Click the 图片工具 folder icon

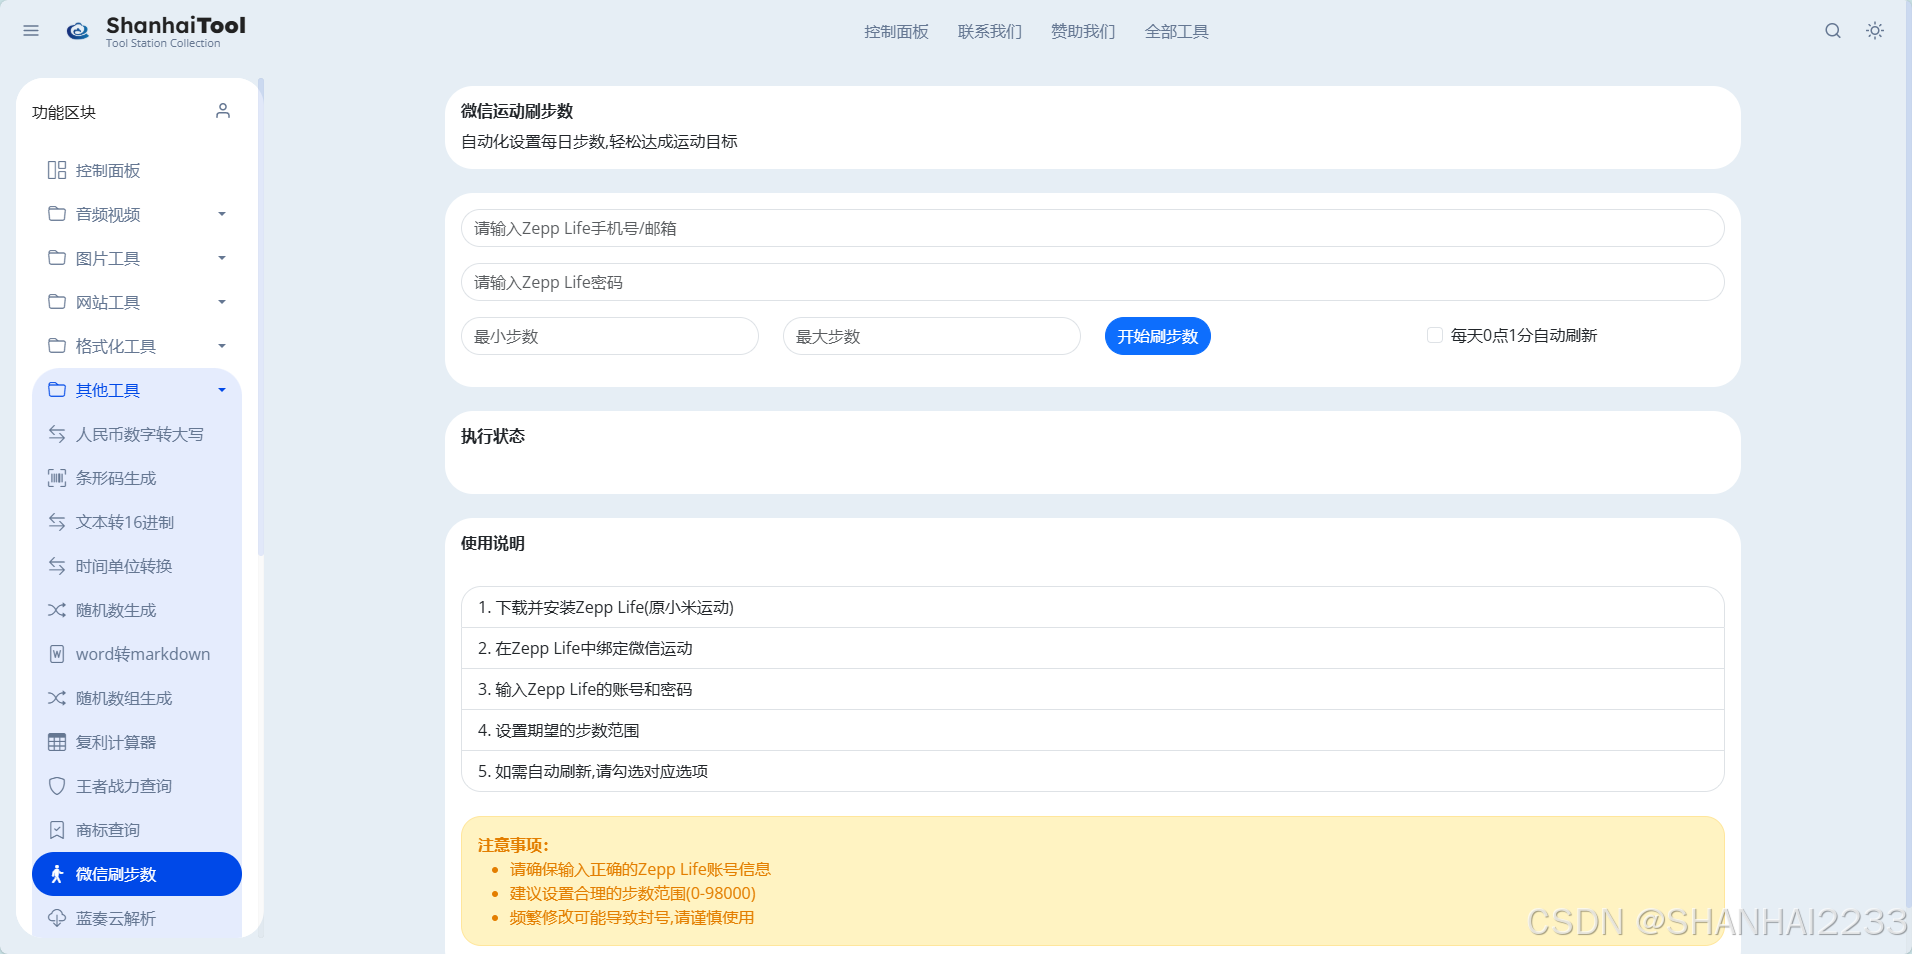coord(57,258)
